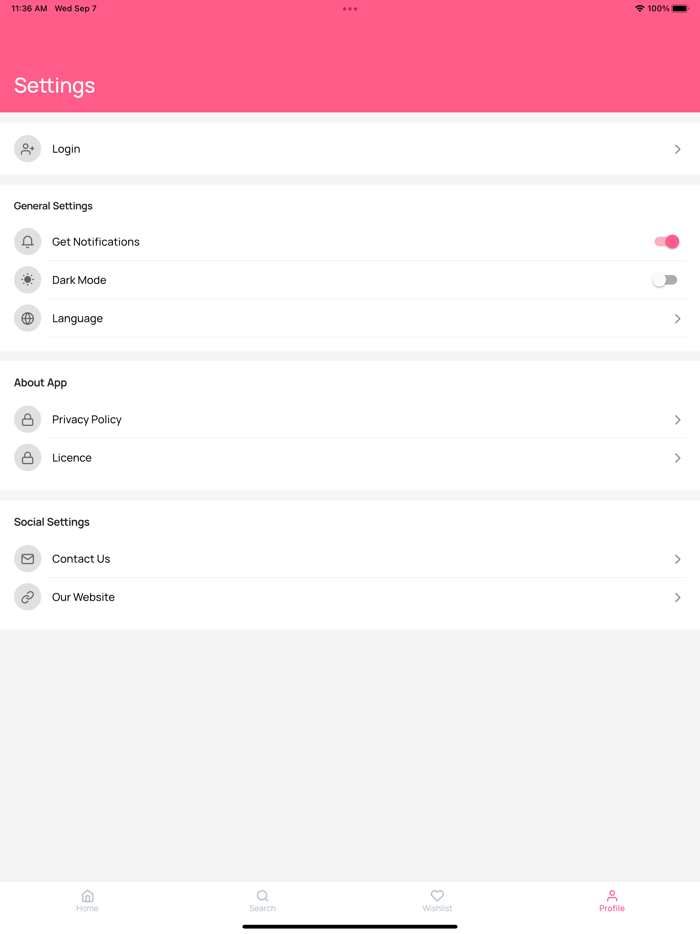Expand the Privacy Policy chevron
Image resolution: width=700 pixels, height=934 pixels.
677,420
